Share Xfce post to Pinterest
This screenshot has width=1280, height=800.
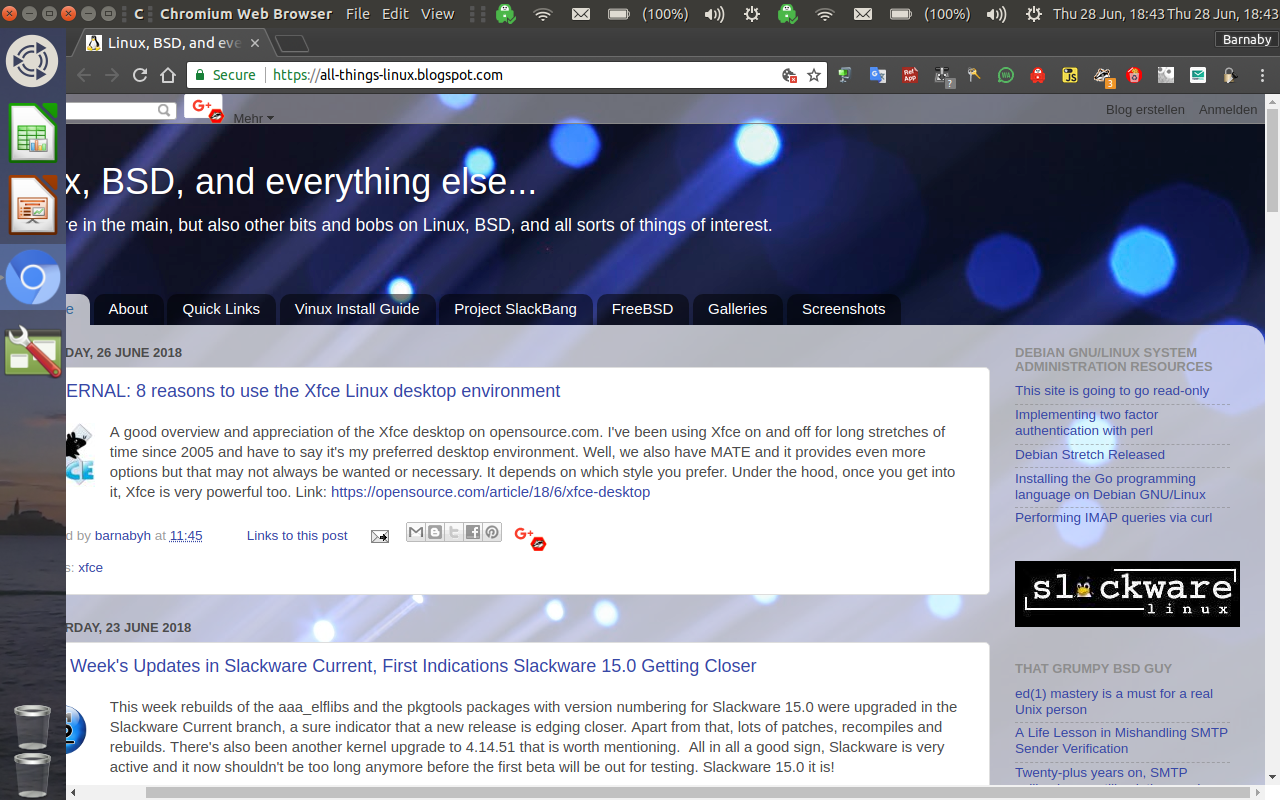(x=492, y=532)
